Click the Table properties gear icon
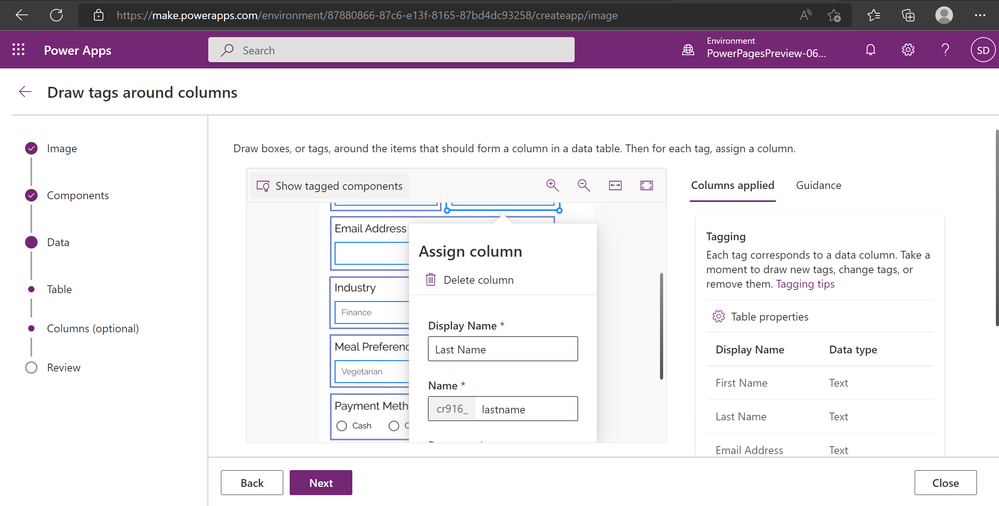999x506 pixels. (x=719, y=317)
